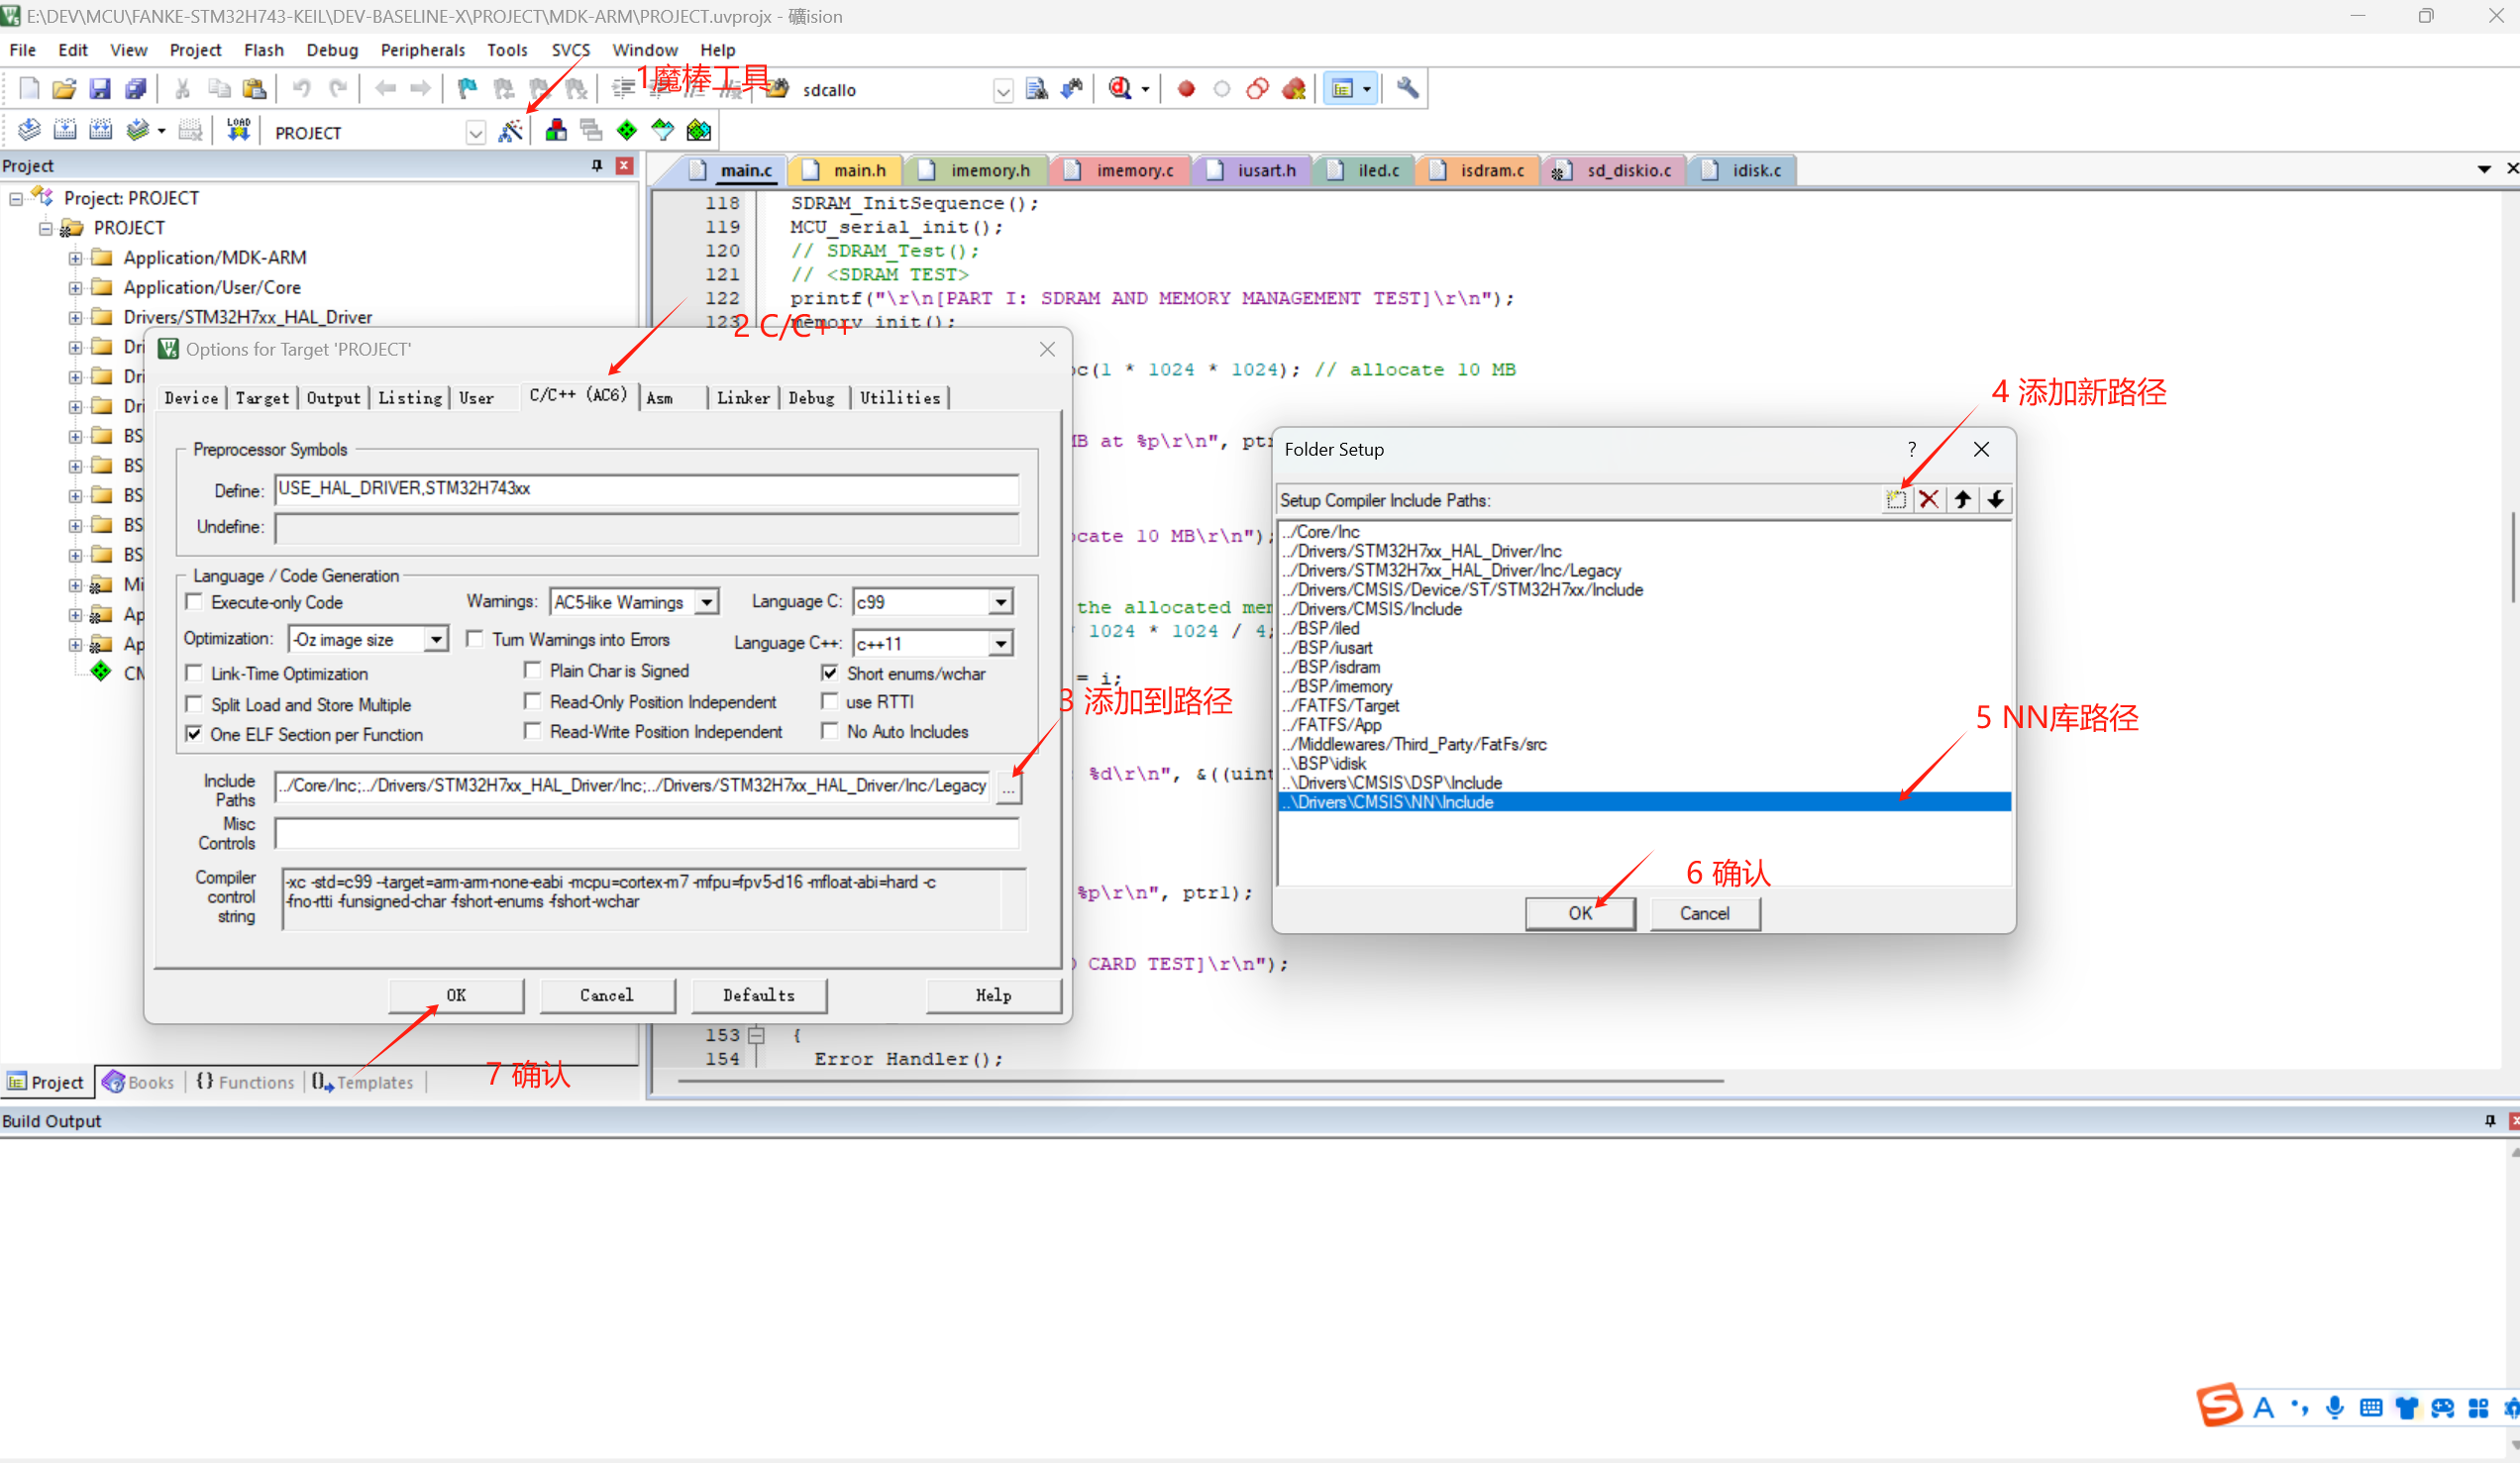Click Cancel in Options for Target dialog

pos(606,994)
